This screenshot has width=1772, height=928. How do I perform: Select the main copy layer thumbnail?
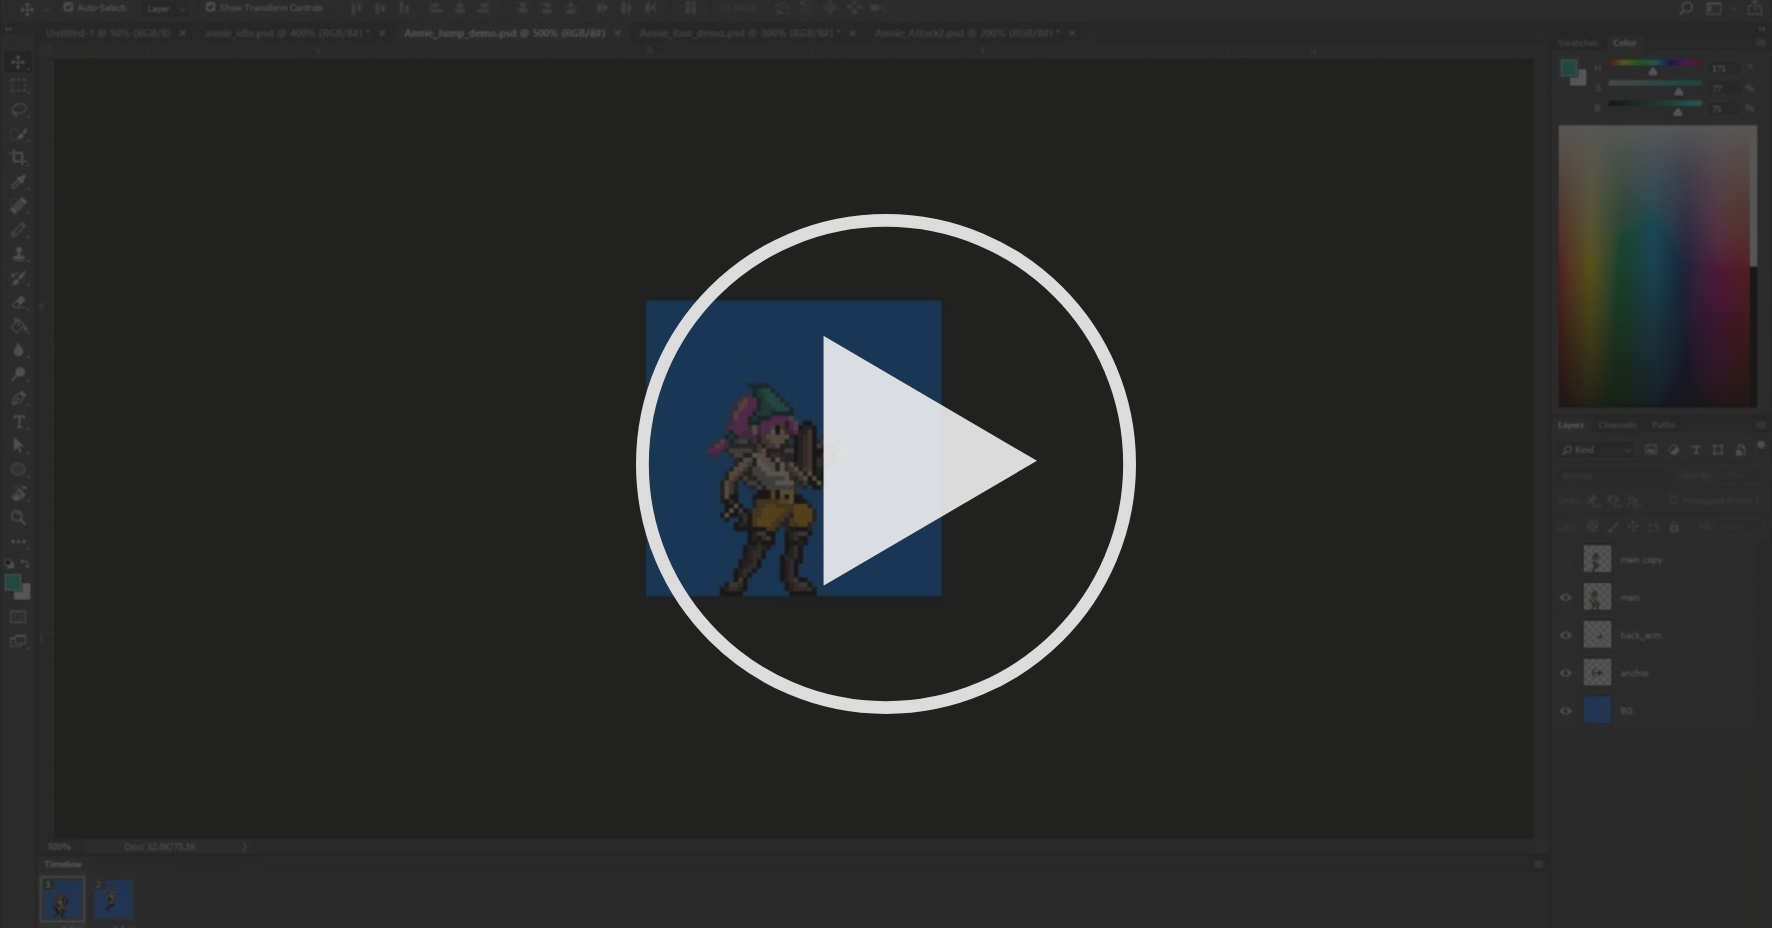(x=1597, y=559)
